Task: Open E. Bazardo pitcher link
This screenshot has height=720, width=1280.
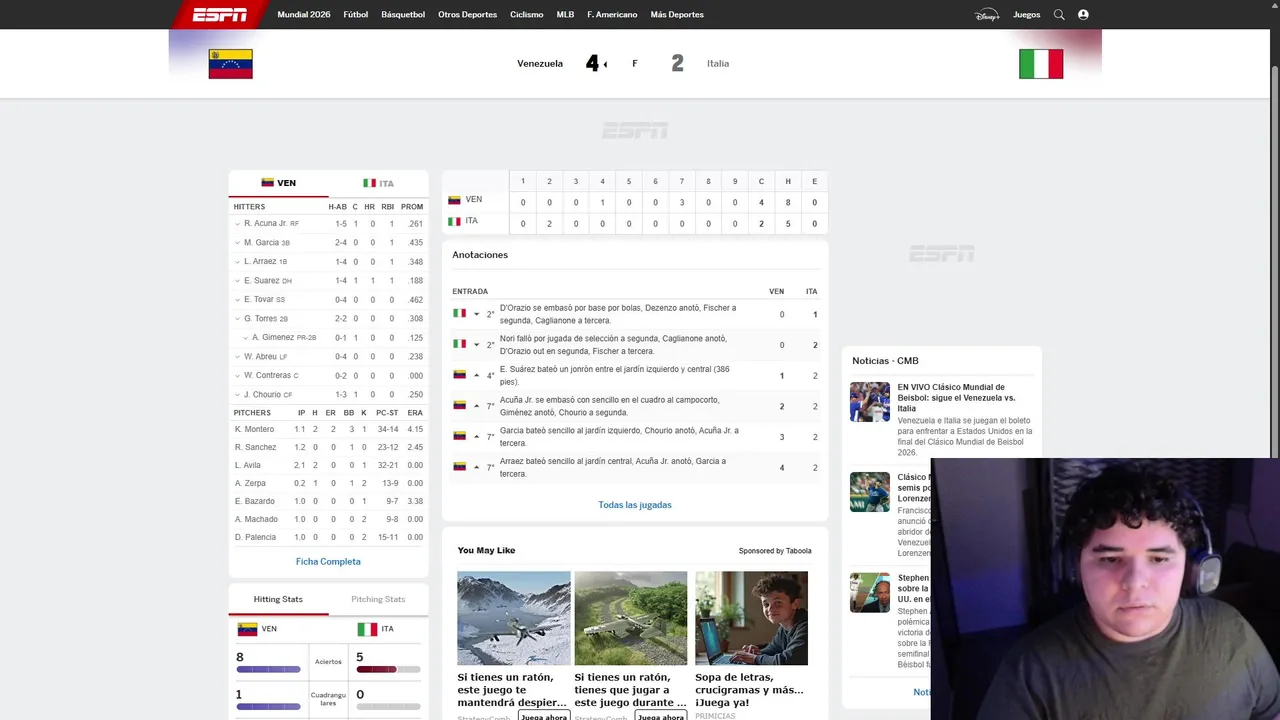Action: click(x=254, y=502)
